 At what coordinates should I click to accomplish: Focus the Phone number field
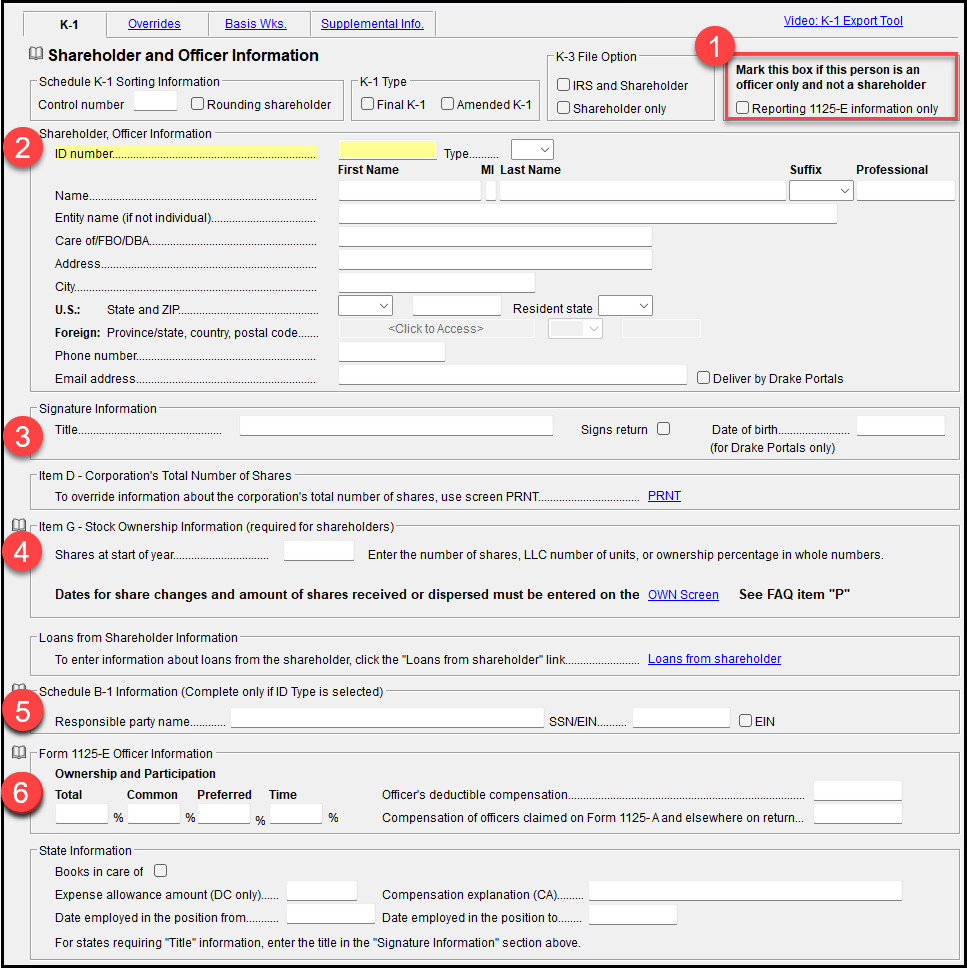[392, 351]
